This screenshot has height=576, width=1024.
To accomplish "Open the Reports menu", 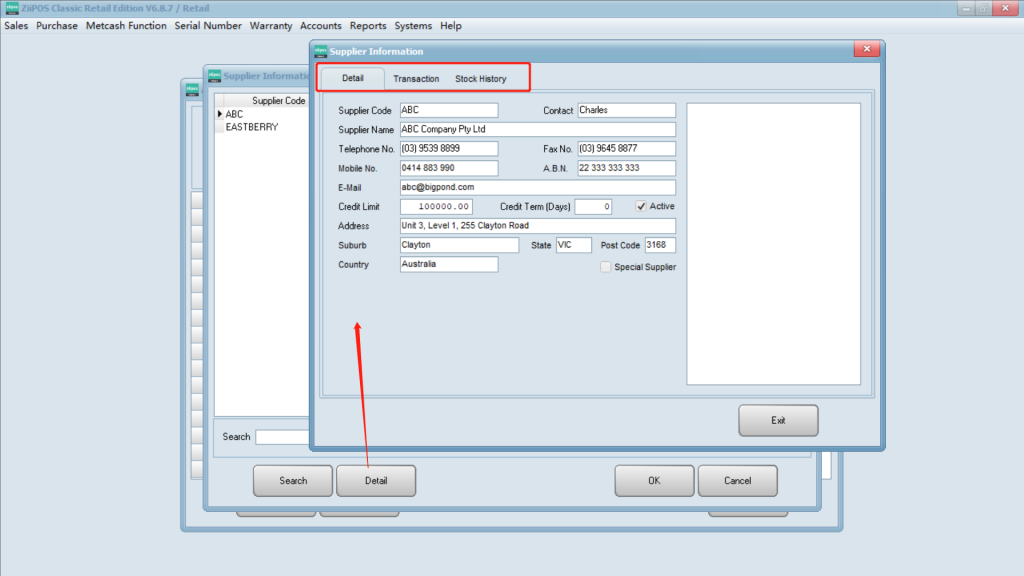I will pyautogui.click(x=368, y=26).
